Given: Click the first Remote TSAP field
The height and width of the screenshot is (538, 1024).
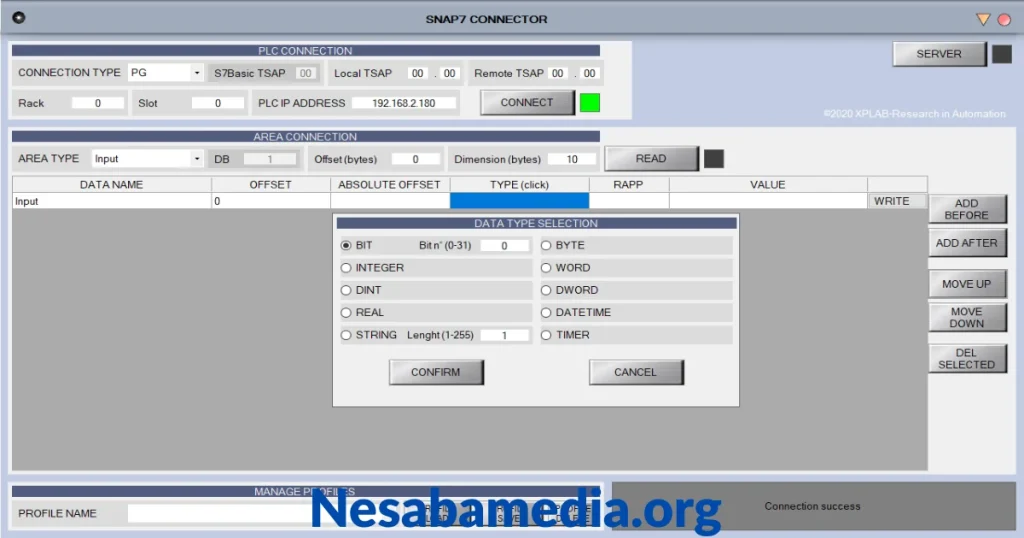Looking at the screenshot, I should pyautogui.click(x=557, y=73).
